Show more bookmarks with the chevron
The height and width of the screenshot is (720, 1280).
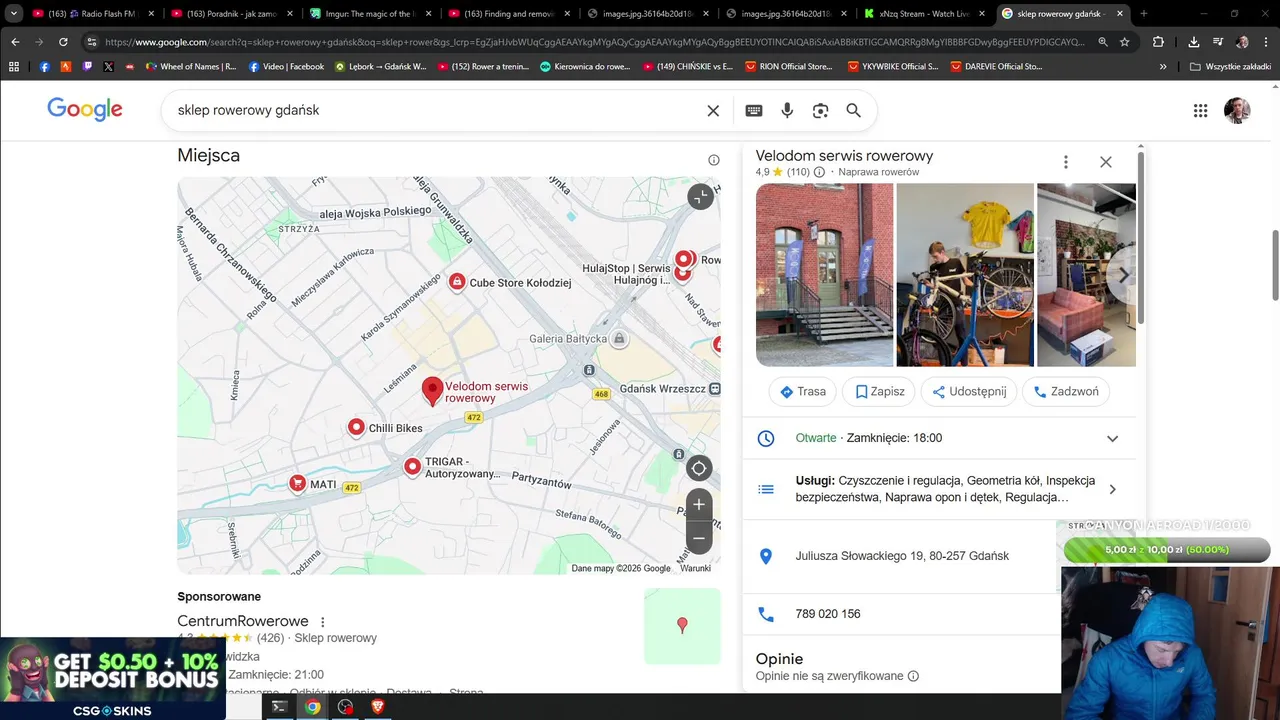point(1163,67)
